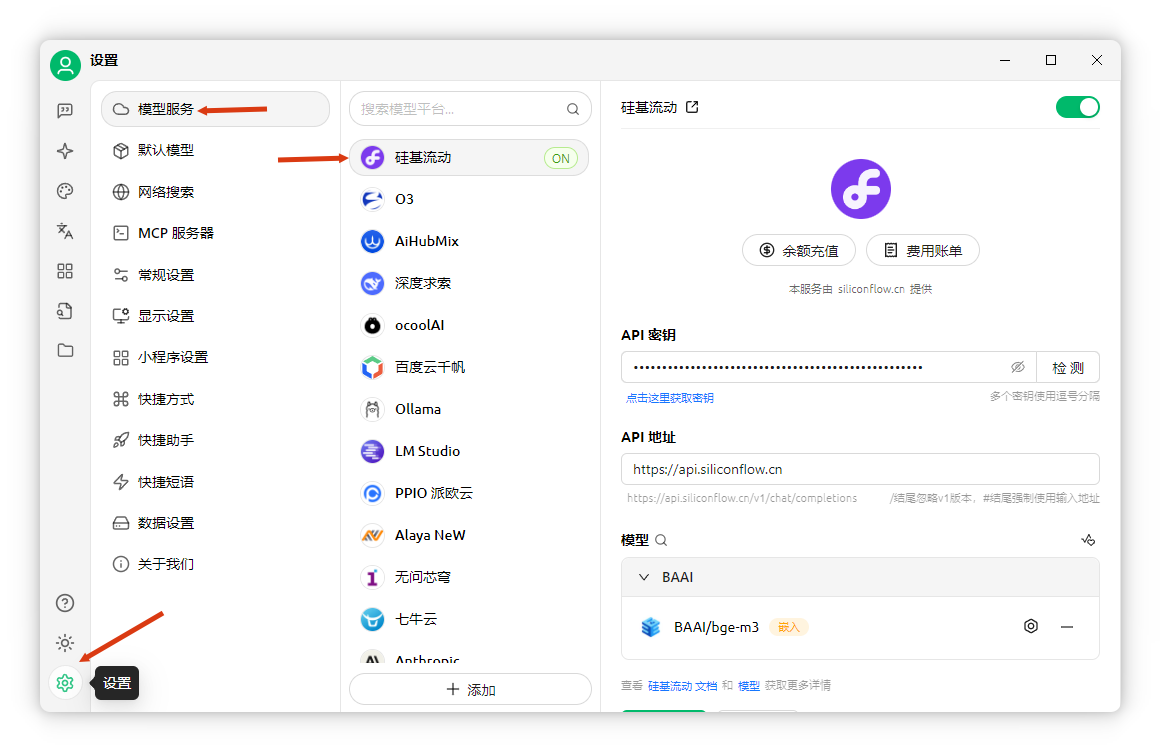This screenshot has width=1161, height=752.
Task: Open the translate sidebar icon
Action: click(65, 231)
